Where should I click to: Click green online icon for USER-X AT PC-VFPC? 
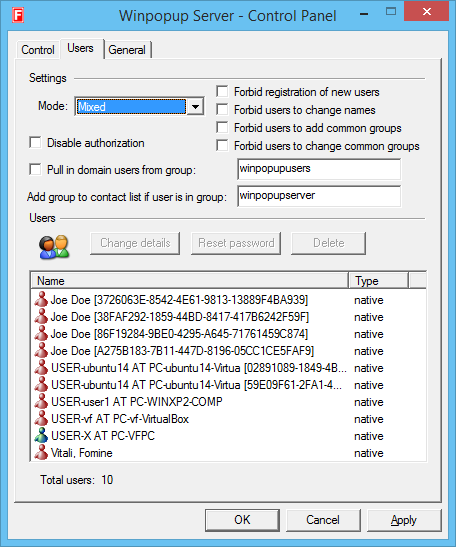pyautogui.click(x=41, y=435)
